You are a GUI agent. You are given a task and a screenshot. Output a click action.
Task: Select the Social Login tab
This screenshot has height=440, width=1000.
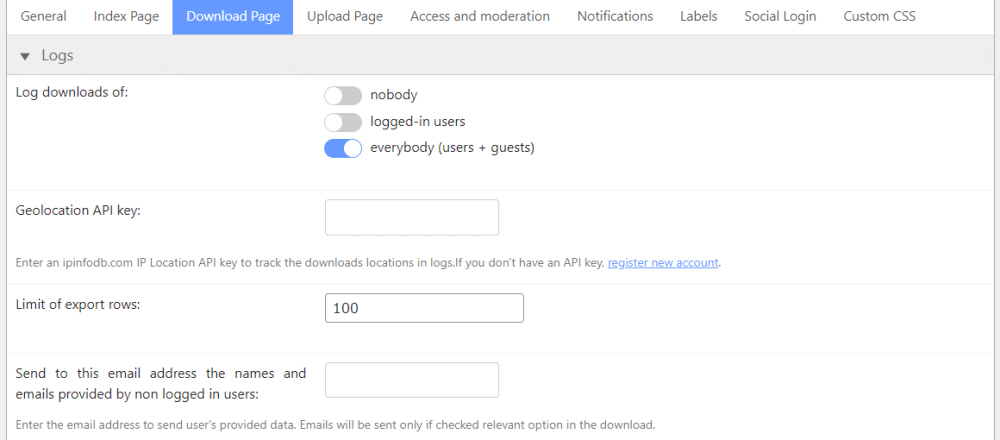tap(780, 17)
